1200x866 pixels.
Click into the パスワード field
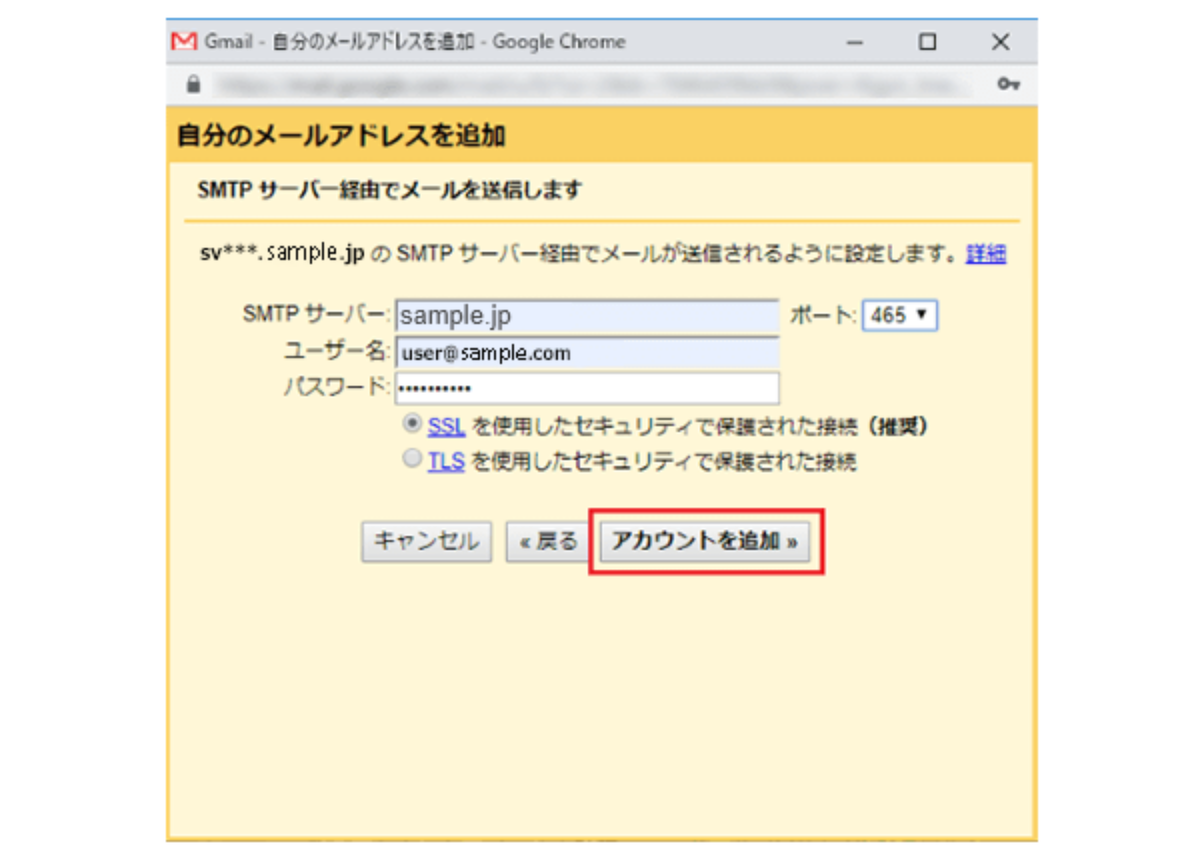(587, 388)
